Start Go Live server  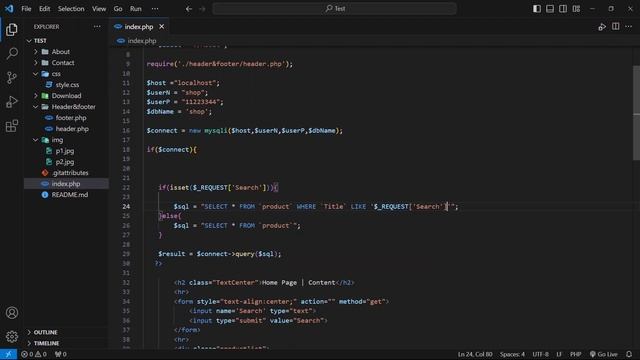pos(603,354)
